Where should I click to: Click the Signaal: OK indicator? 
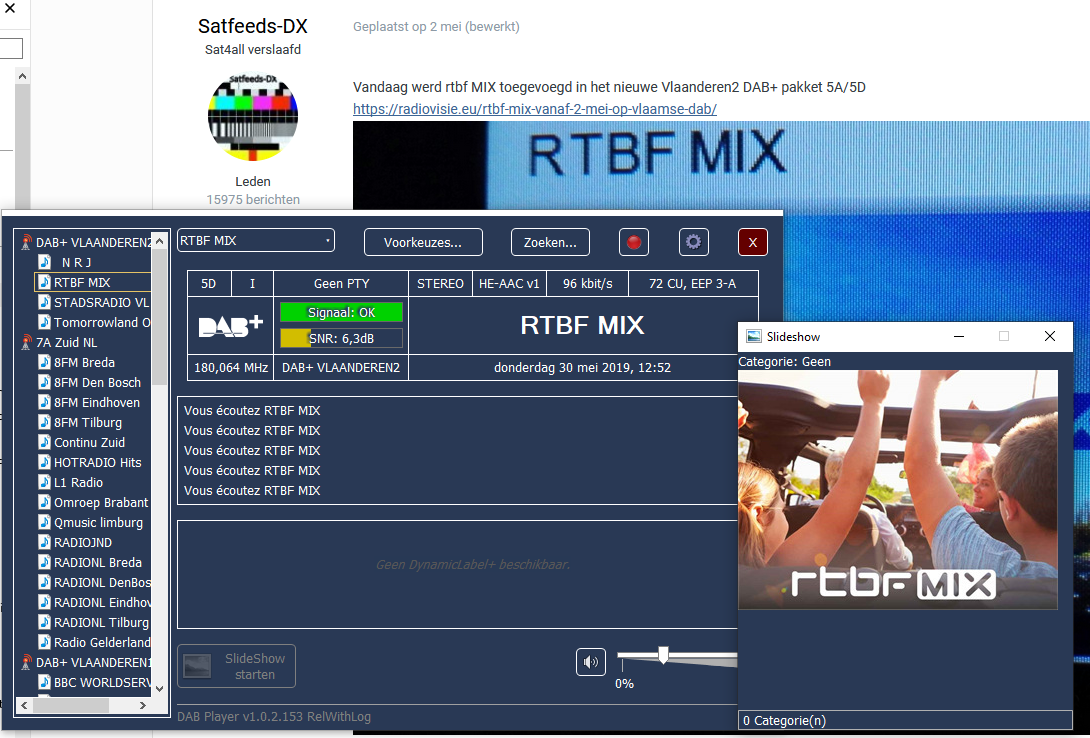[341, 313]
